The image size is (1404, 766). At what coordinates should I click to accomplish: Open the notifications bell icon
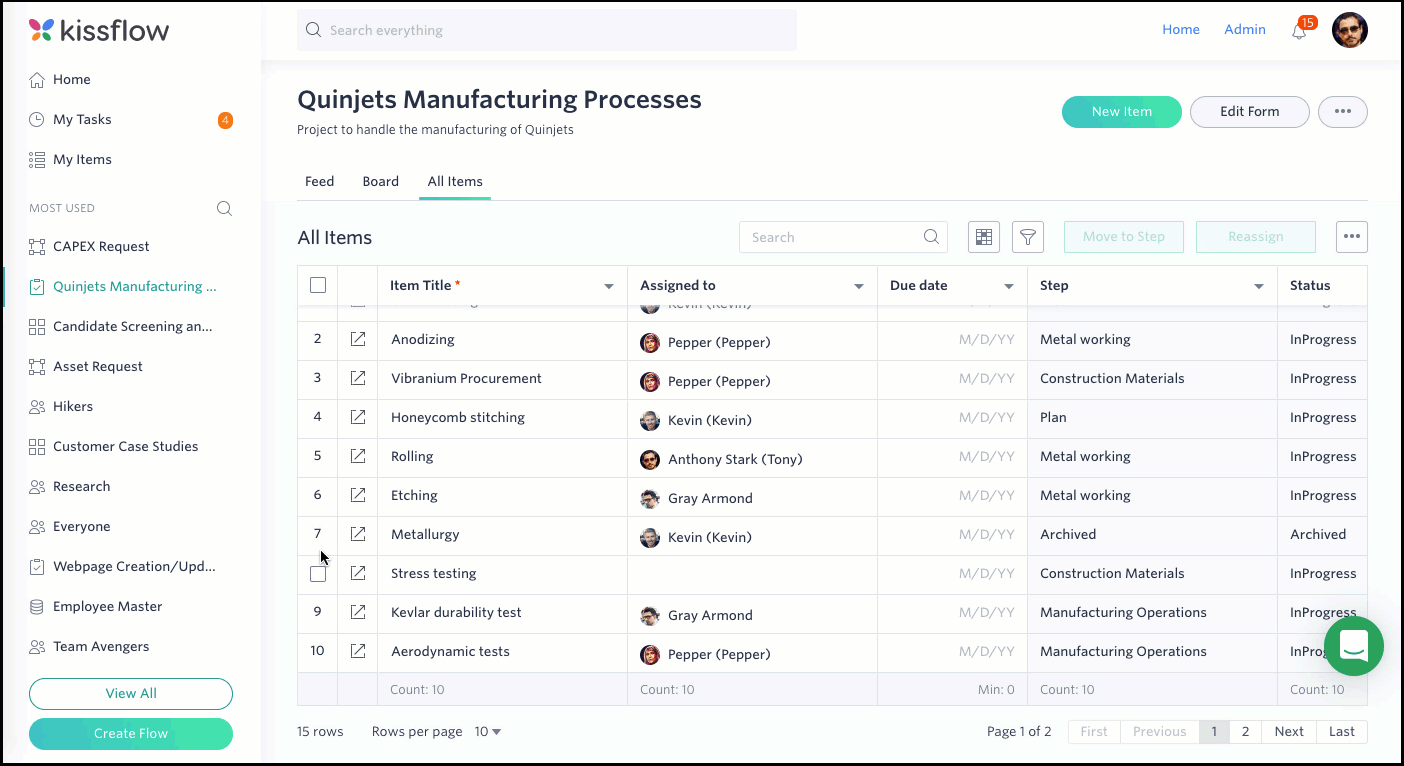(1299, 31)
